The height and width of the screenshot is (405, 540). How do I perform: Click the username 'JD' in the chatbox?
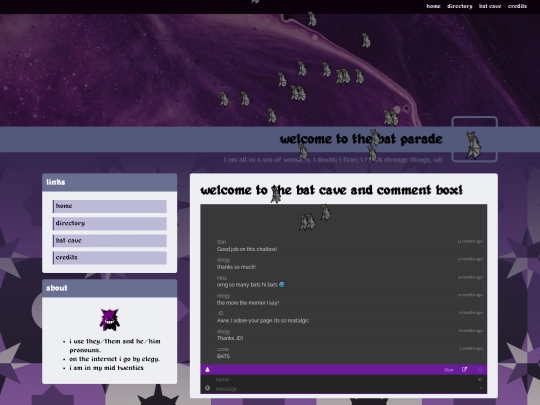pos(220,313)
